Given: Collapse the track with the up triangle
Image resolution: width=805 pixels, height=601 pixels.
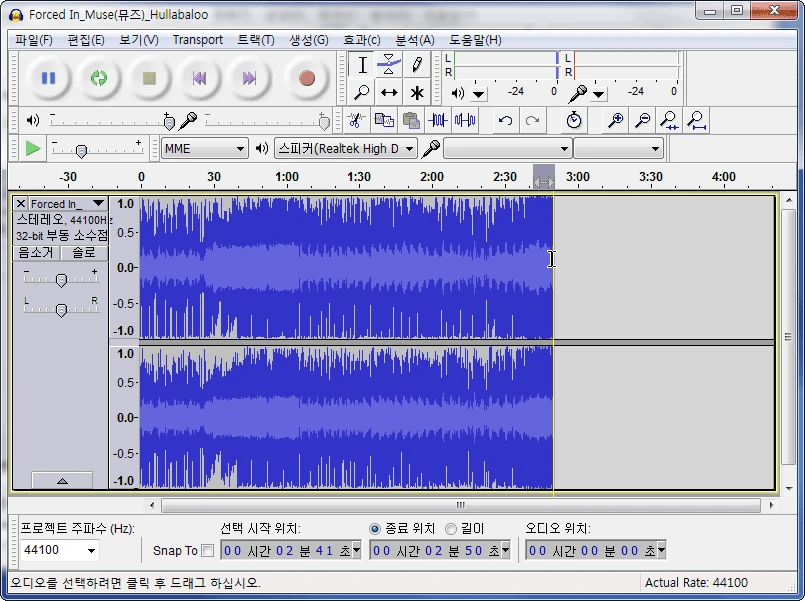Looking at the screenshot, I should pyautogui.click(x=62, y=481).
